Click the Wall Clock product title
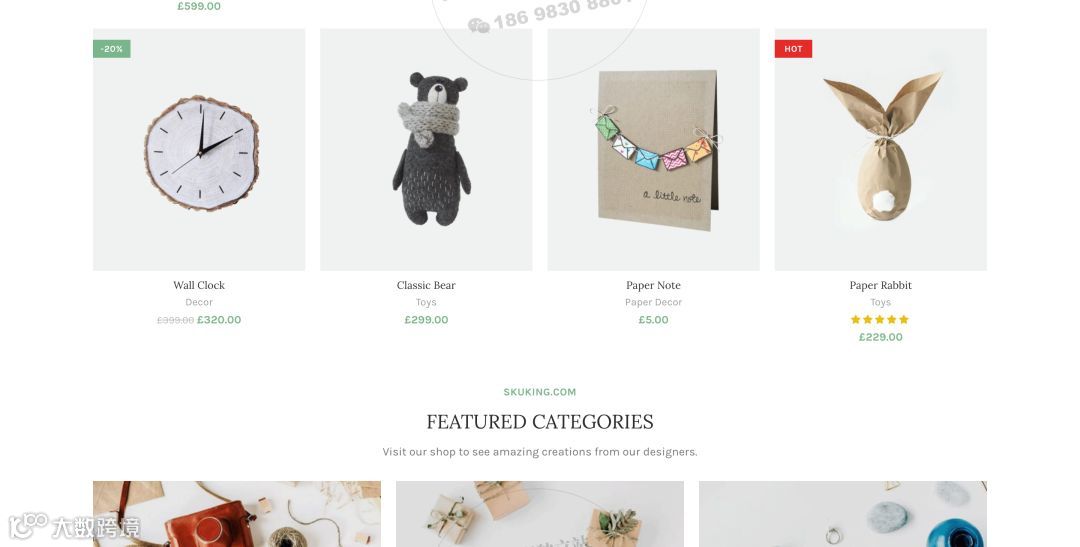 199,285
